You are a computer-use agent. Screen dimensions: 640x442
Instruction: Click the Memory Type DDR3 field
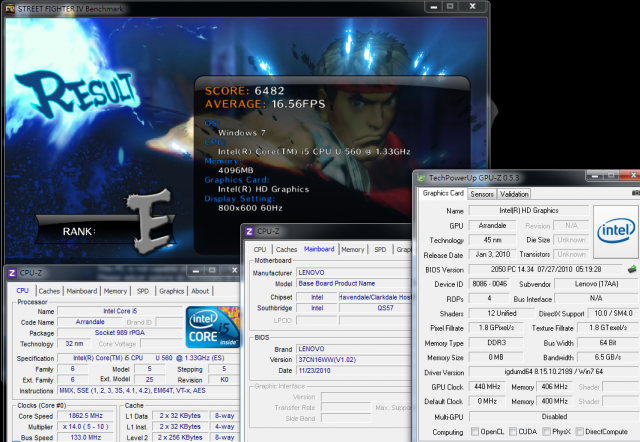[496, 343]
